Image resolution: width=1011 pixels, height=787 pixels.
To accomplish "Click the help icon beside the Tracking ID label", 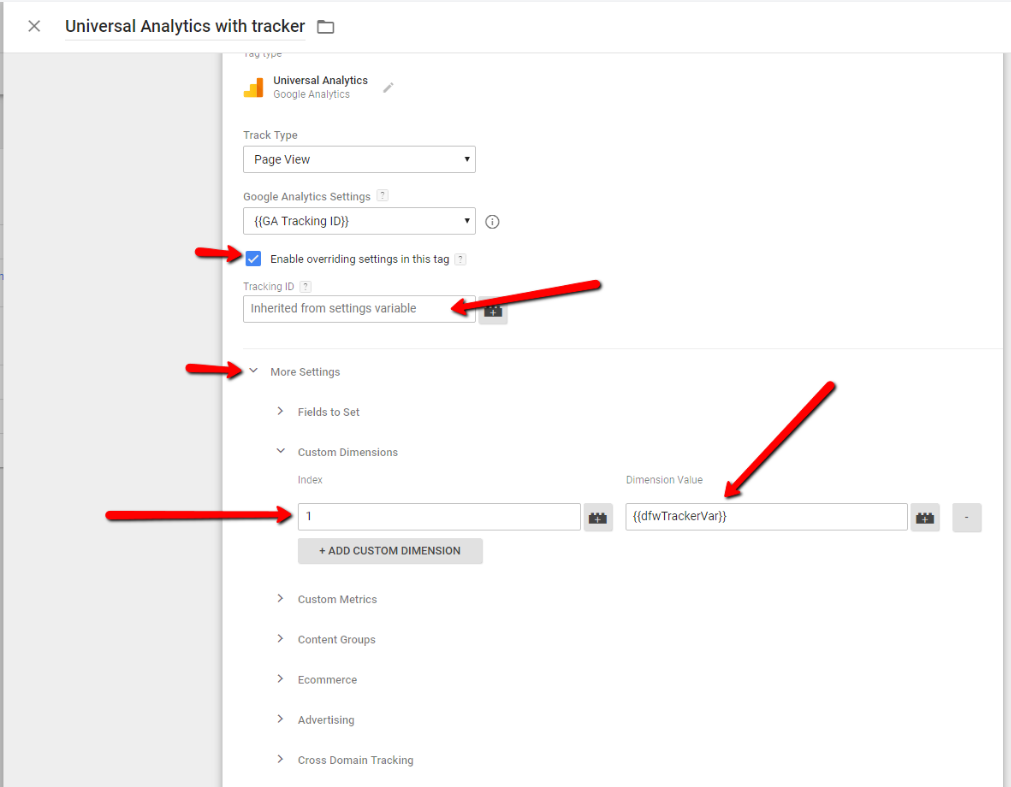I will (306, 286).
